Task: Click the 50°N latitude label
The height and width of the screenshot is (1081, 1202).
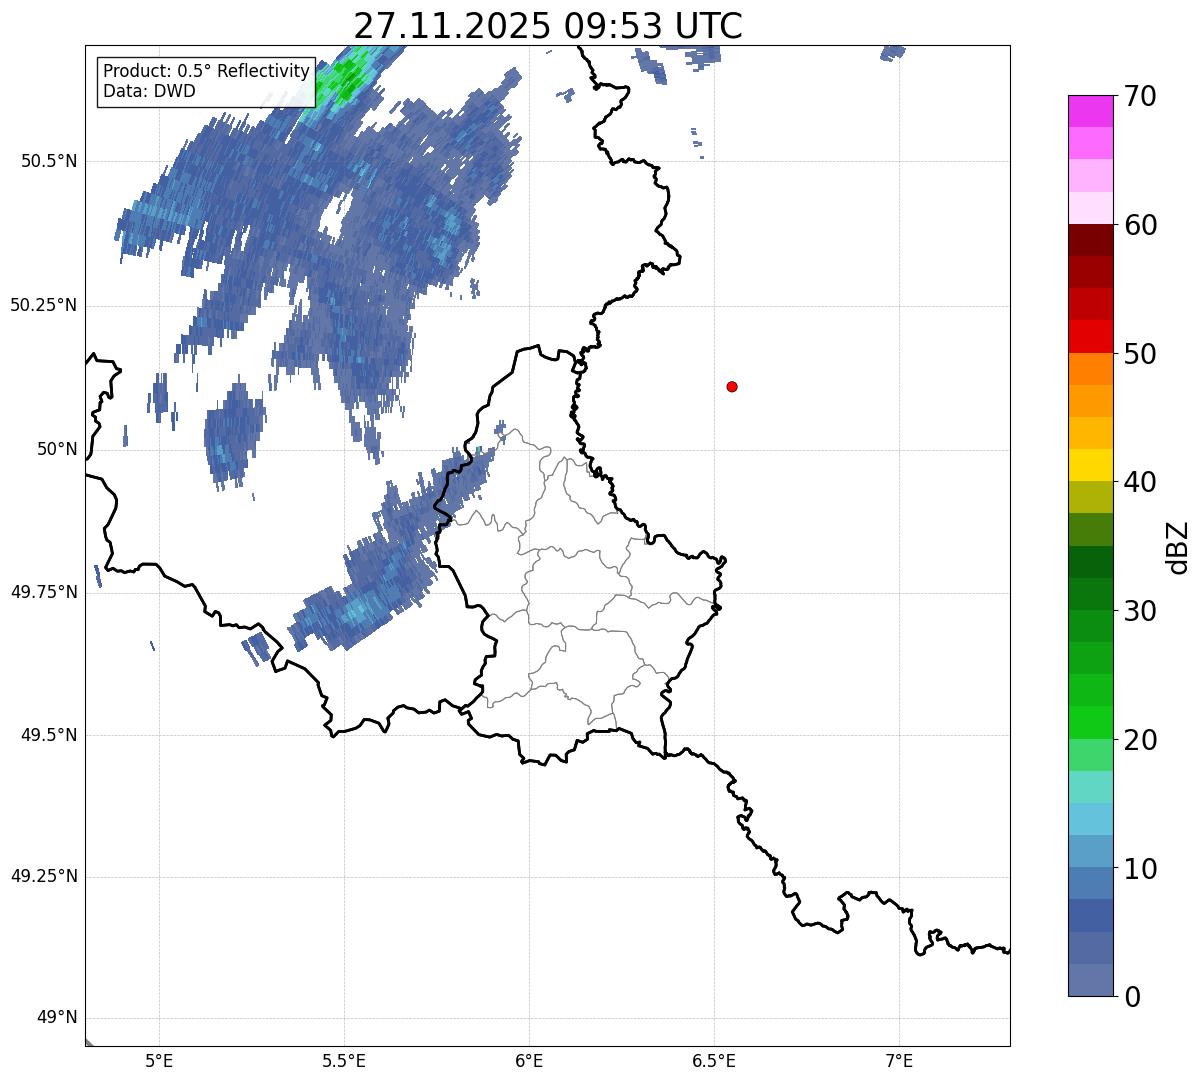Action: [x=57, y=449]
